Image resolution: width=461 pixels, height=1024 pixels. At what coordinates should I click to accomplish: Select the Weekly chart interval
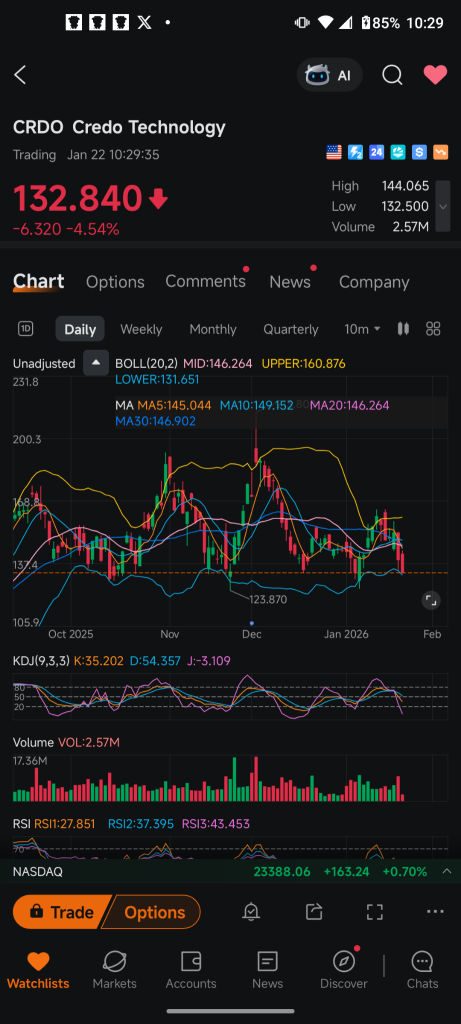pyautogui.click(x=141, y=329)
